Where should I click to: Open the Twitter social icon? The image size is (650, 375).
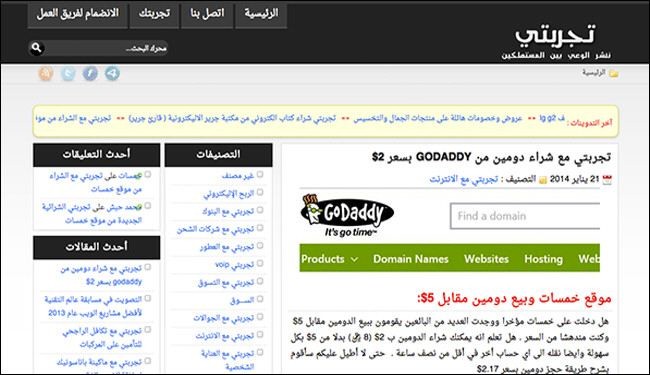[x=68, y=74]
